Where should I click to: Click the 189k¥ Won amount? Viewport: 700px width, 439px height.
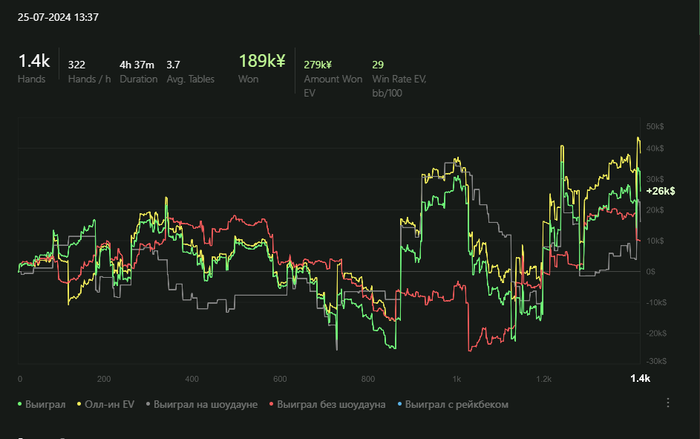(262, 61)
